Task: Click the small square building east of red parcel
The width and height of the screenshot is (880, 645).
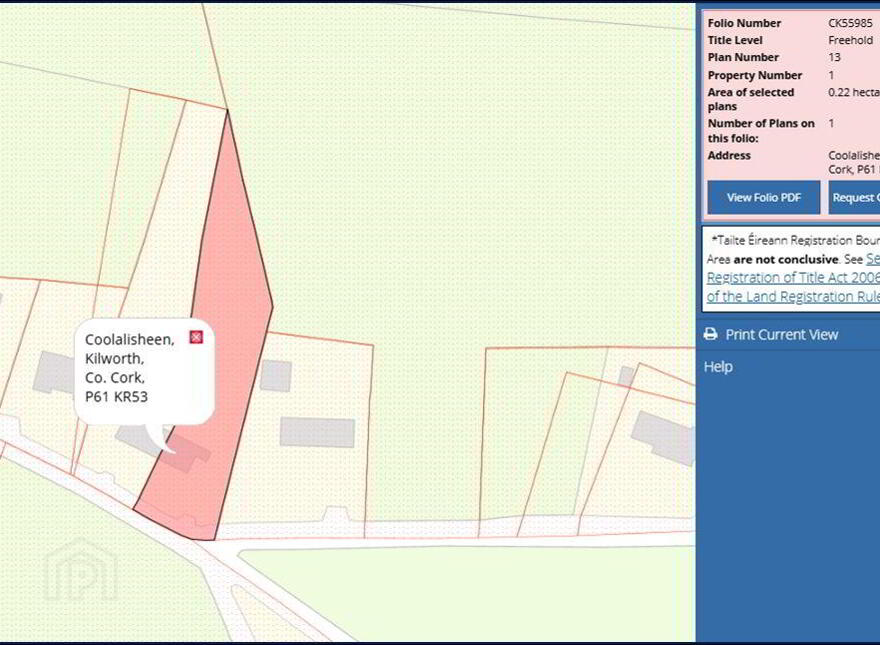Action: (276, 375)
